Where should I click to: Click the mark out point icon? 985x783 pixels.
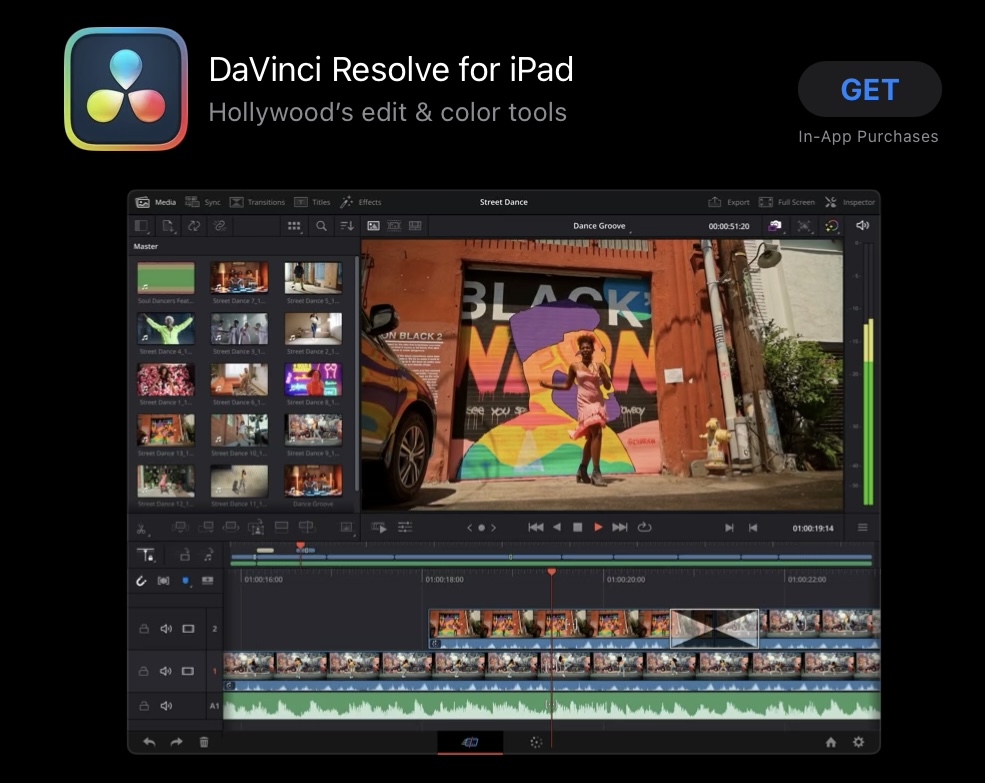[753, 528]
